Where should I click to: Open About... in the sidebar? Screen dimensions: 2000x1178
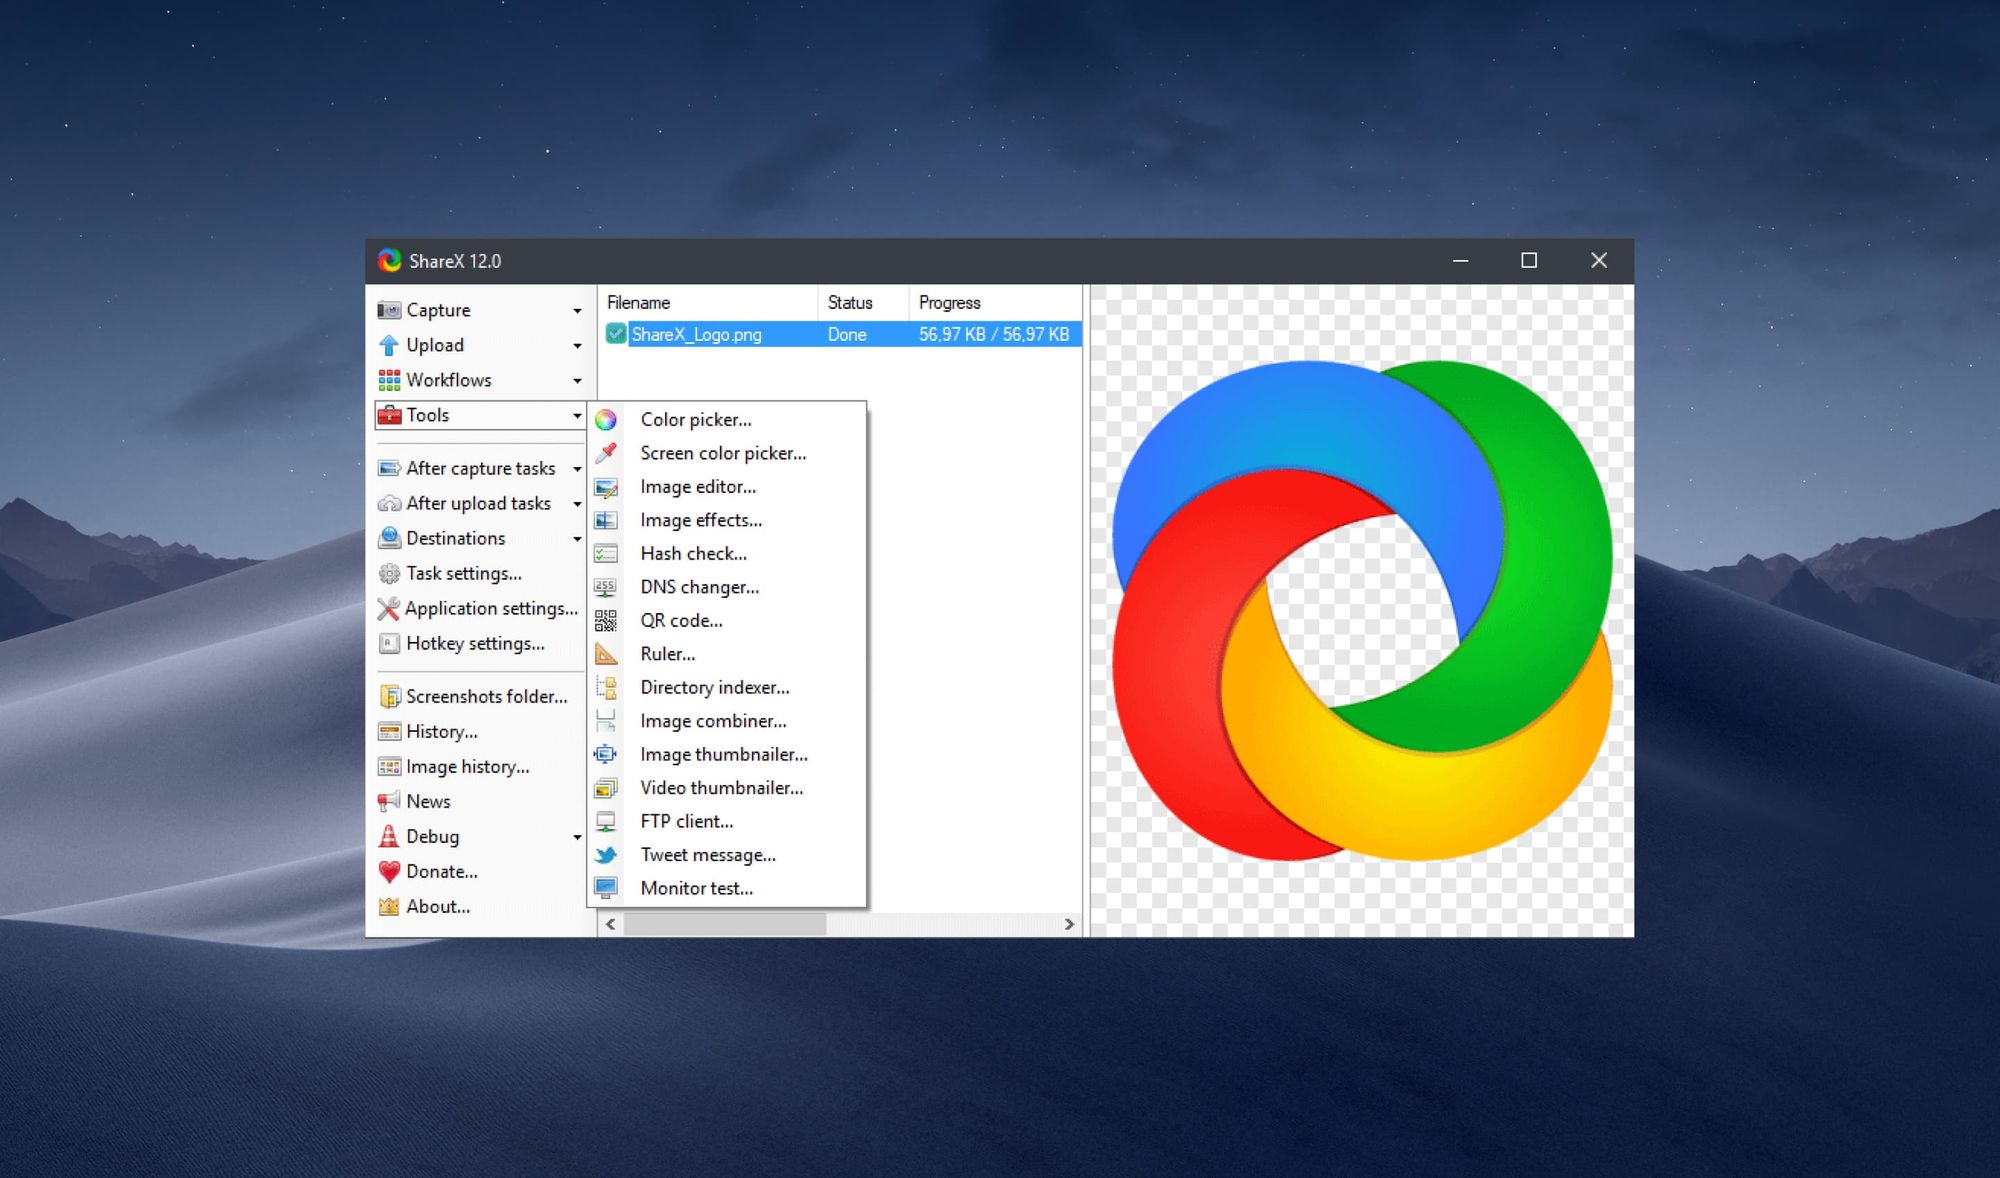(438, 906)
